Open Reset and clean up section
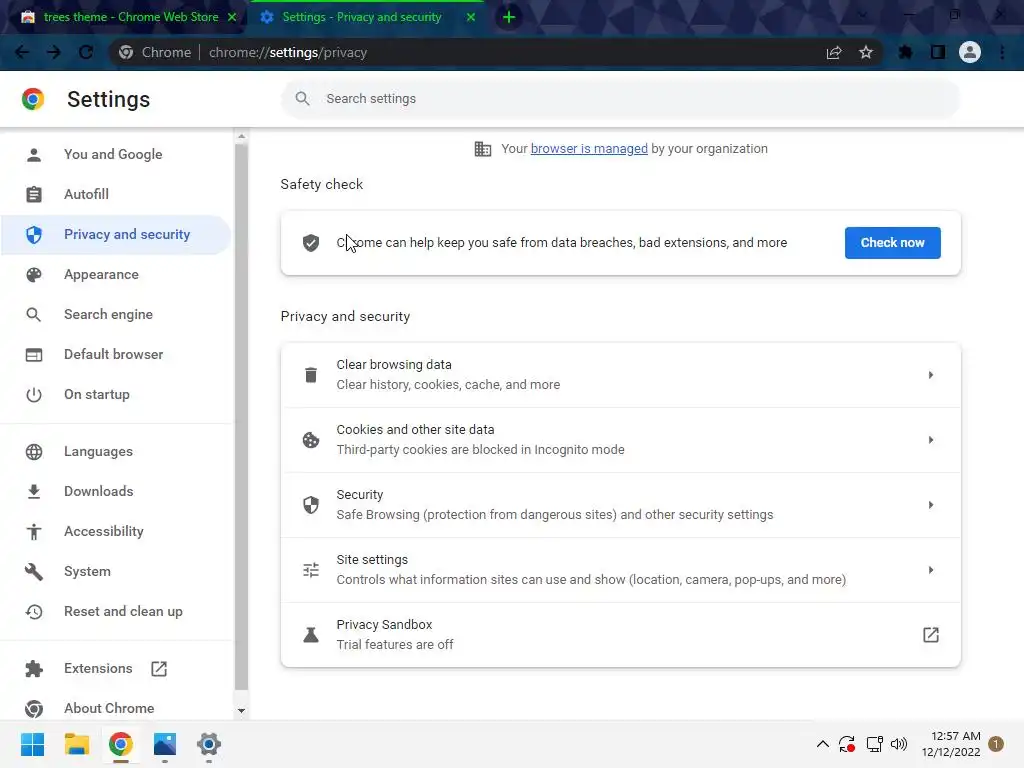1024x768 pixels. point(115,611)
